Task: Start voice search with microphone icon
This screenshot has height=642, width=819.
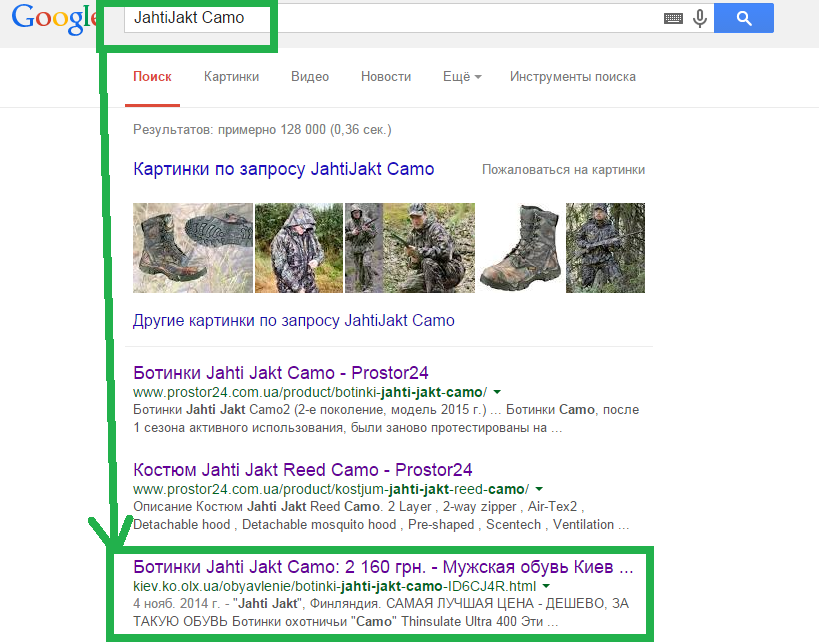Action: 700,18
